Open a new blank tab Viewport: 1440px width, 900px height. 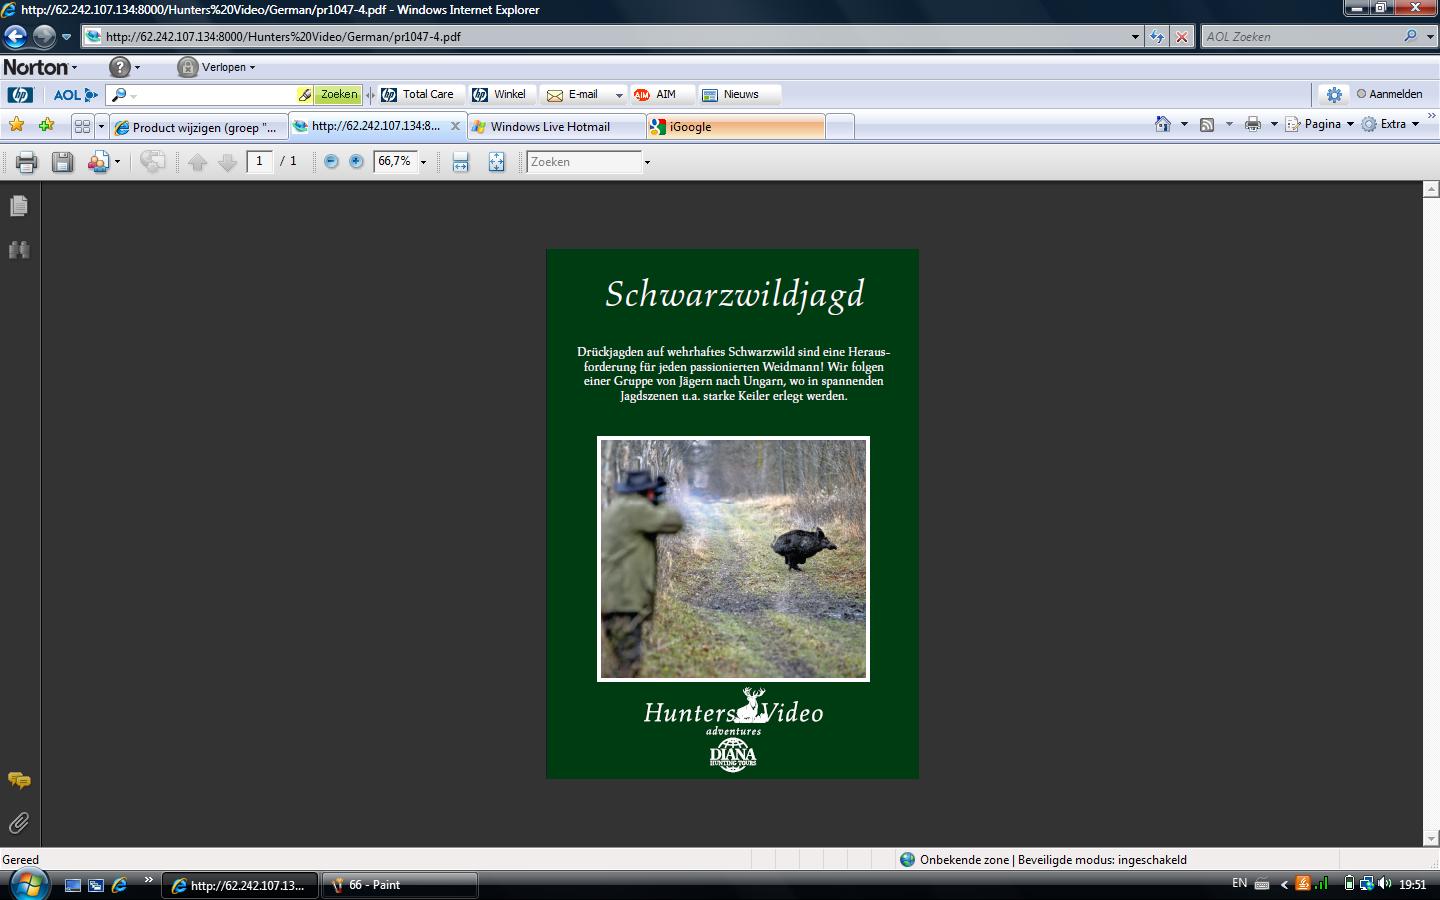(840, 127)
